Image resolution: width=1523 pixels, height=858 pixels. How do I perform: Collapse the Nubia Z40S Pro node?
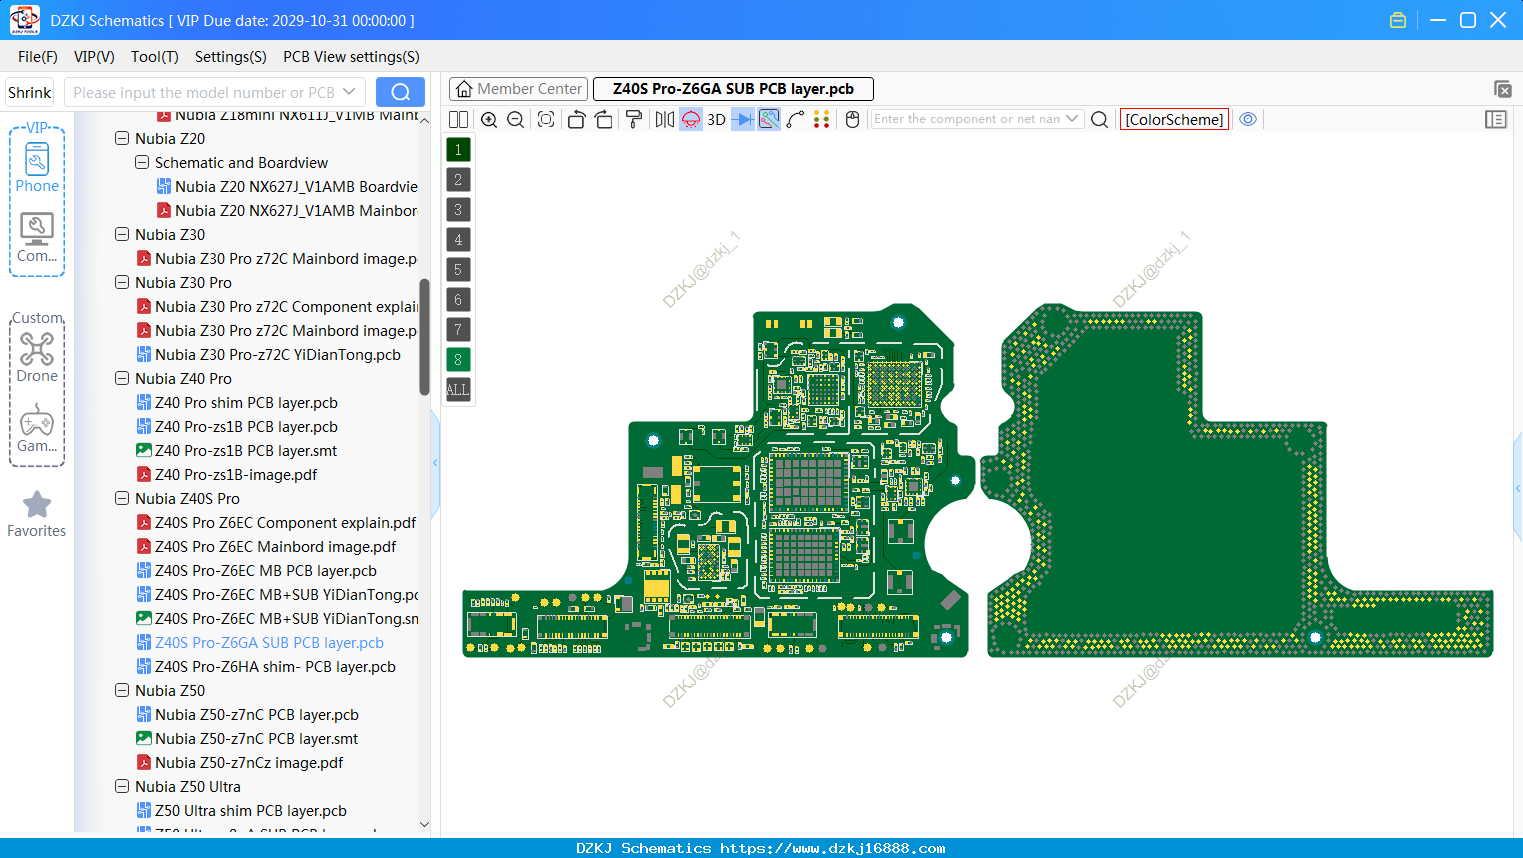(122, 498)
